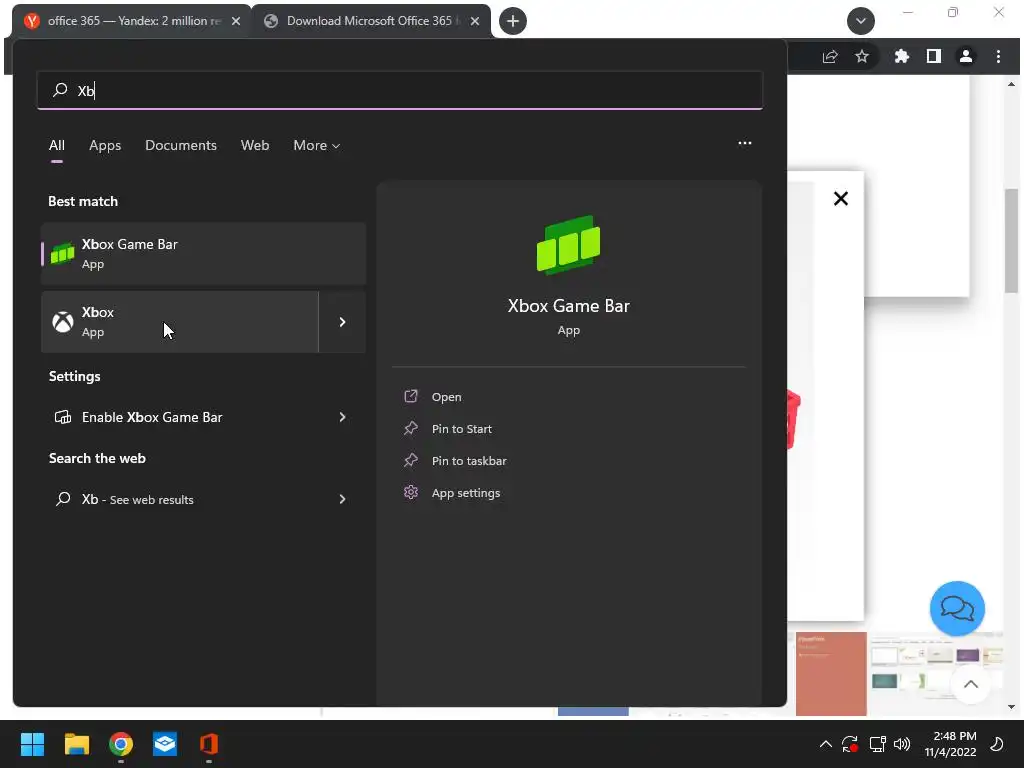Screen dimensions: 1024x768
Task: Bookmark this page with star icon
Action: [862, 57]
